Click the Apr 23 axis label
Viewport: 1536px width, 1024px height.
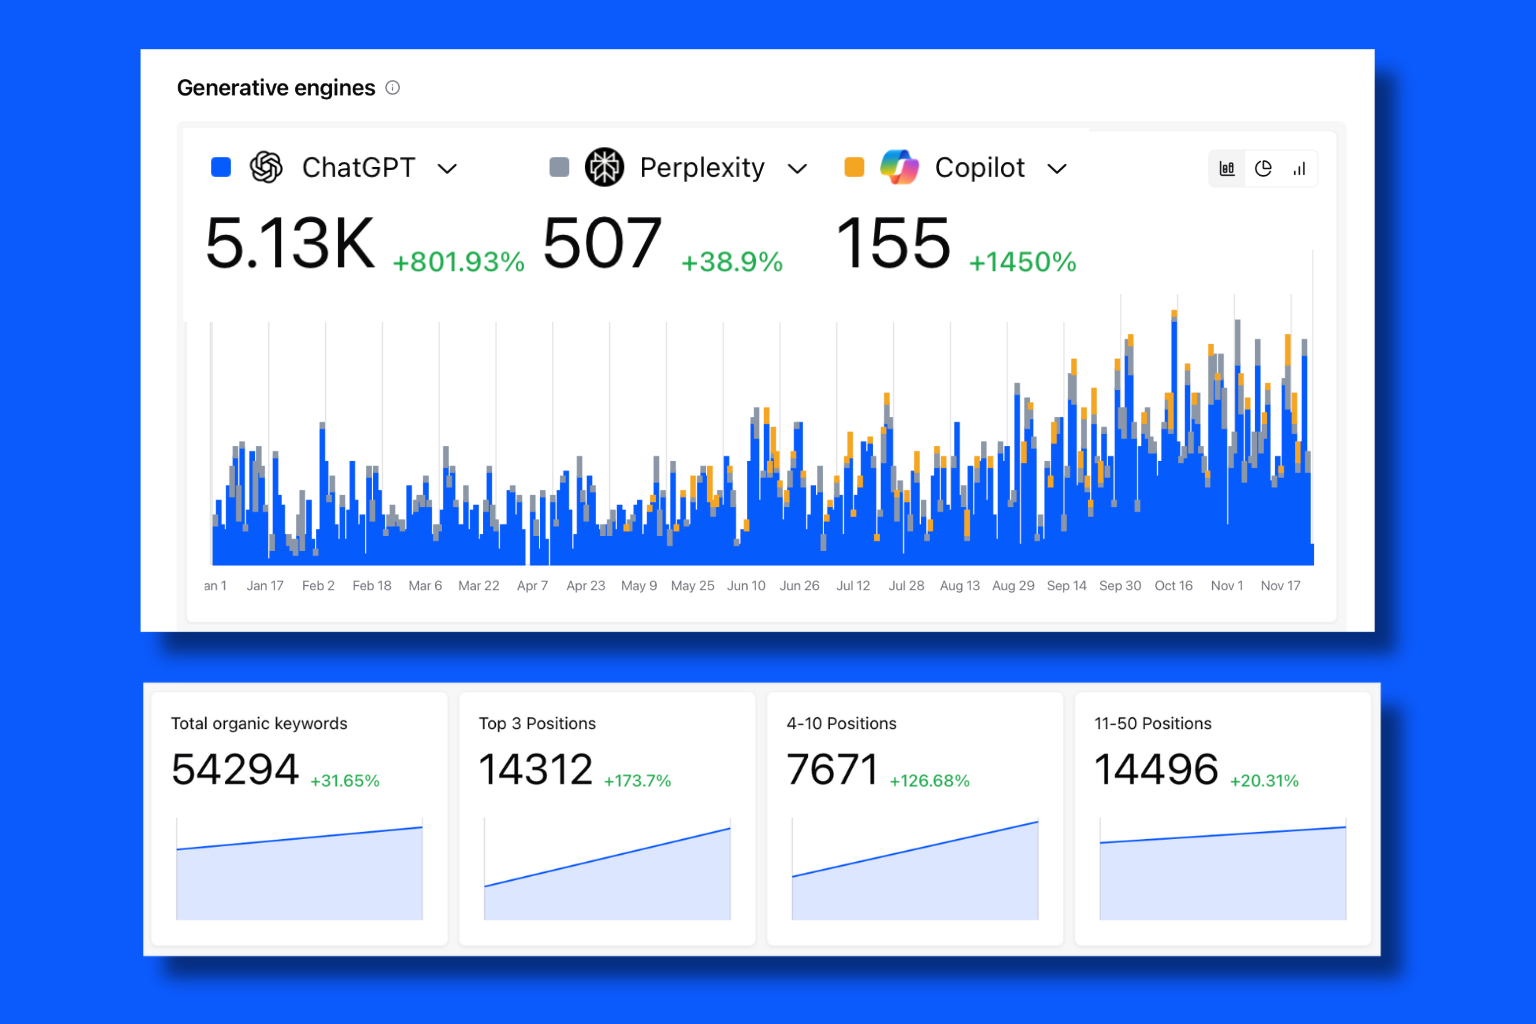(586, 586)
